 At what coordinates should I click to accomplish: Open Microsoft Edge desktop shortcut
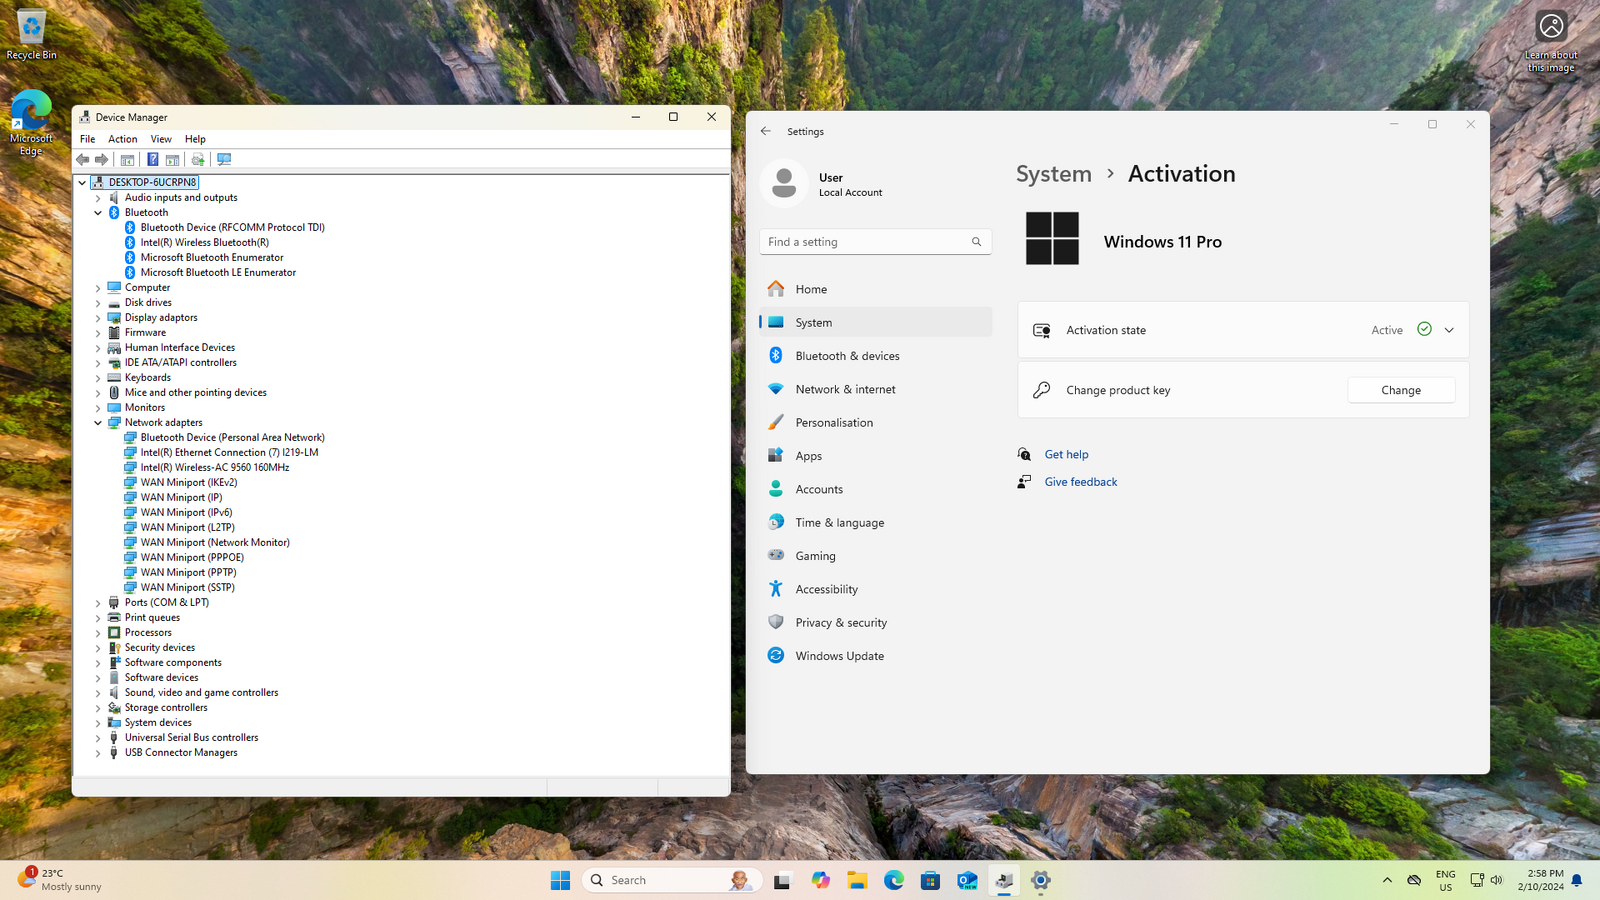[x=31, y=124]
